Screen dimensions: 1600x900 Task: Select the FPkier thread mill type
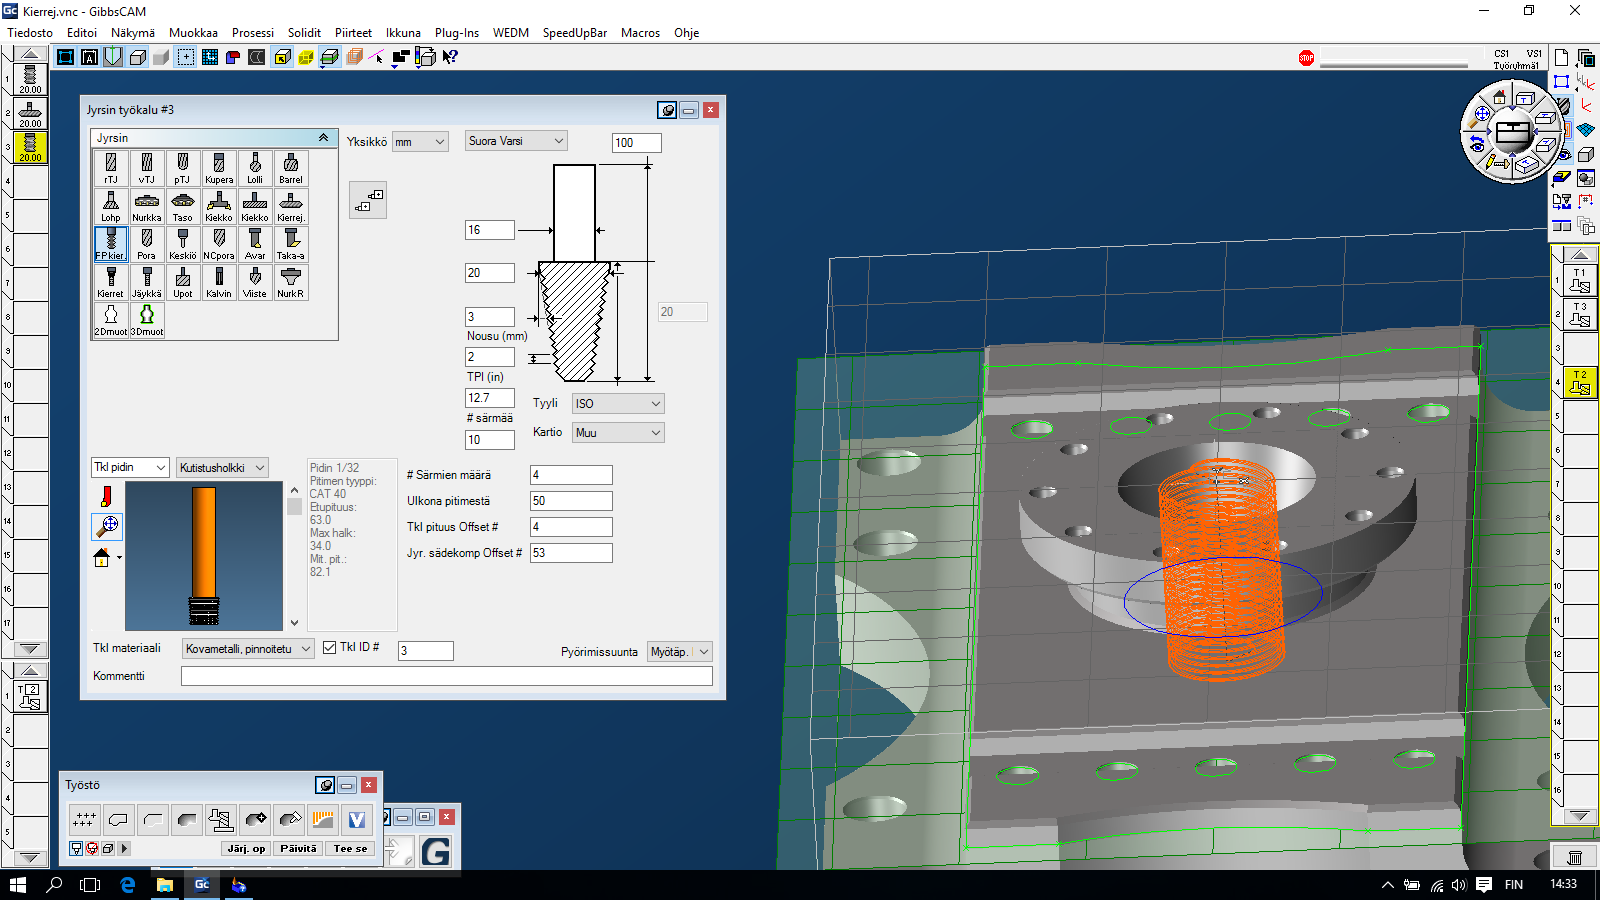click(x=111, y=244)
